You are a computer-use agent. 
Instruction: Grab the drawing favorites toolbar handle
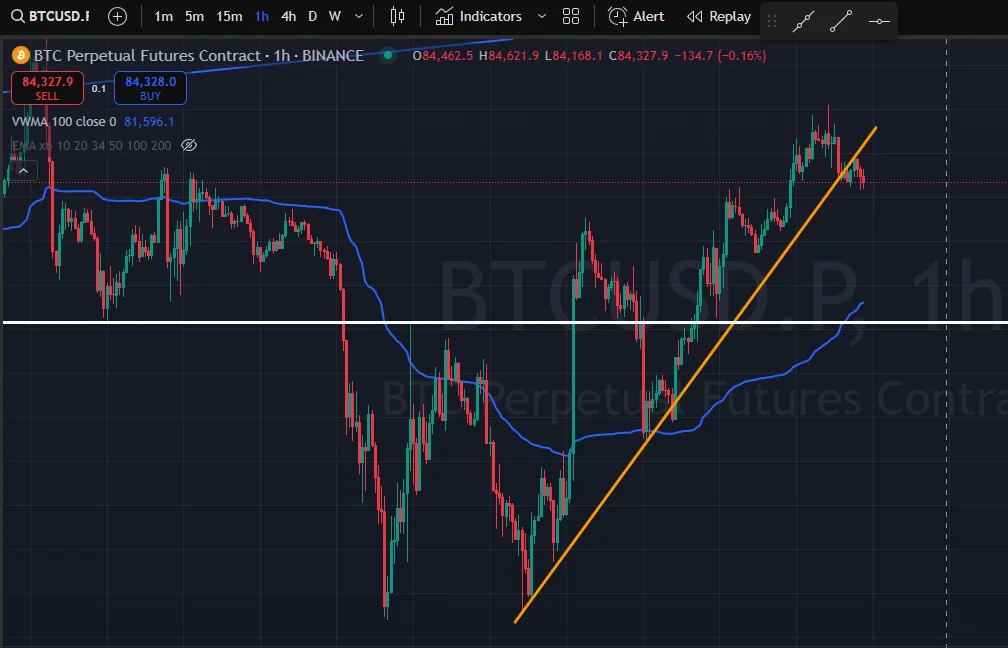[772, 21]
